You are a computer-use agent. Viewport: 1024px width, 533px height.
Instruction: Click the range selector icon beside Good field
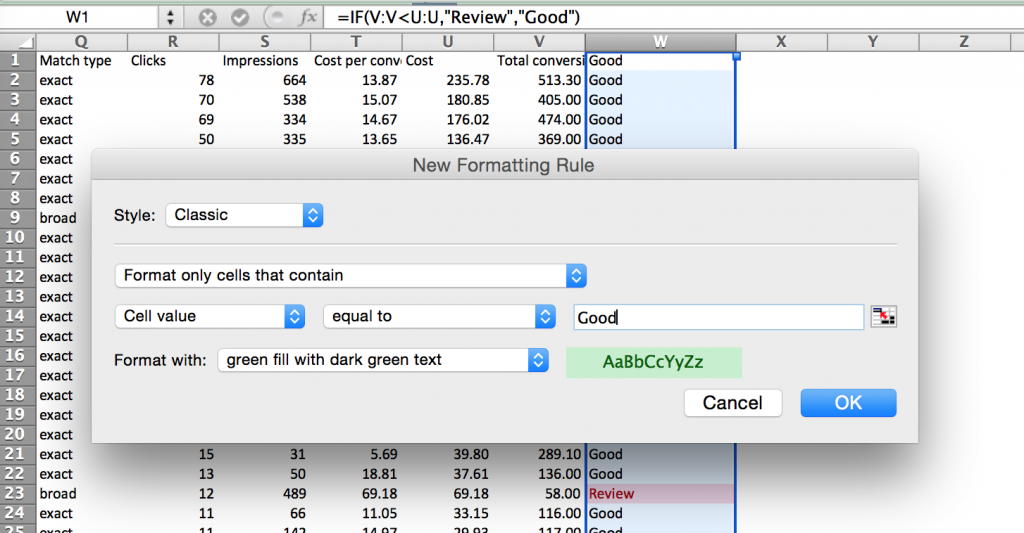pos(884,317)
